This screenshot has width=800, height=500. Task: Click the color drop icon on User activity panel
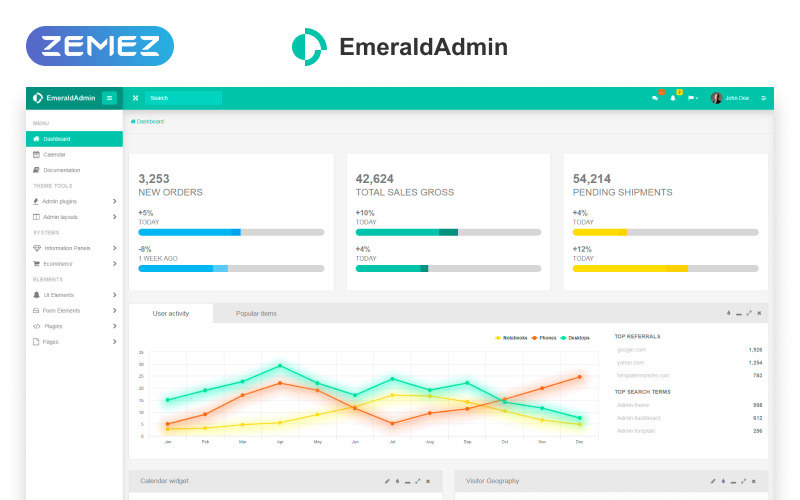(729, 313)
